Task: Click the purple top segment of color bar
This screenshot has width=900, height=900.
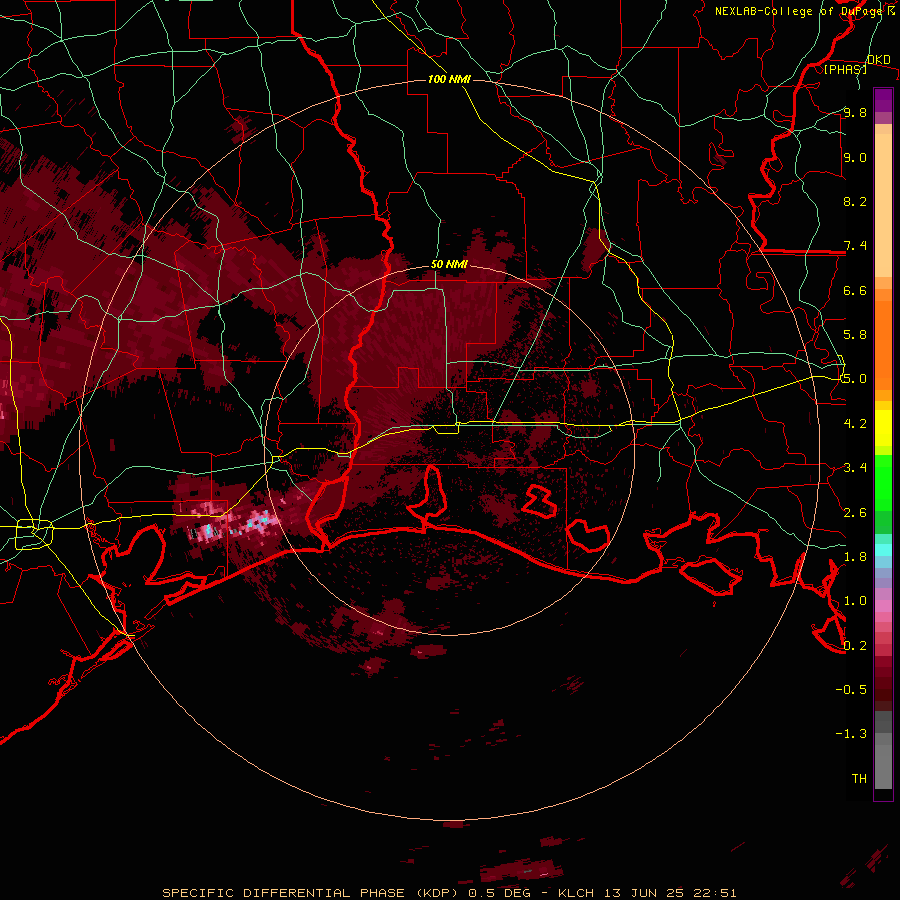Action: pyautogui.click(x=883, y=100)
